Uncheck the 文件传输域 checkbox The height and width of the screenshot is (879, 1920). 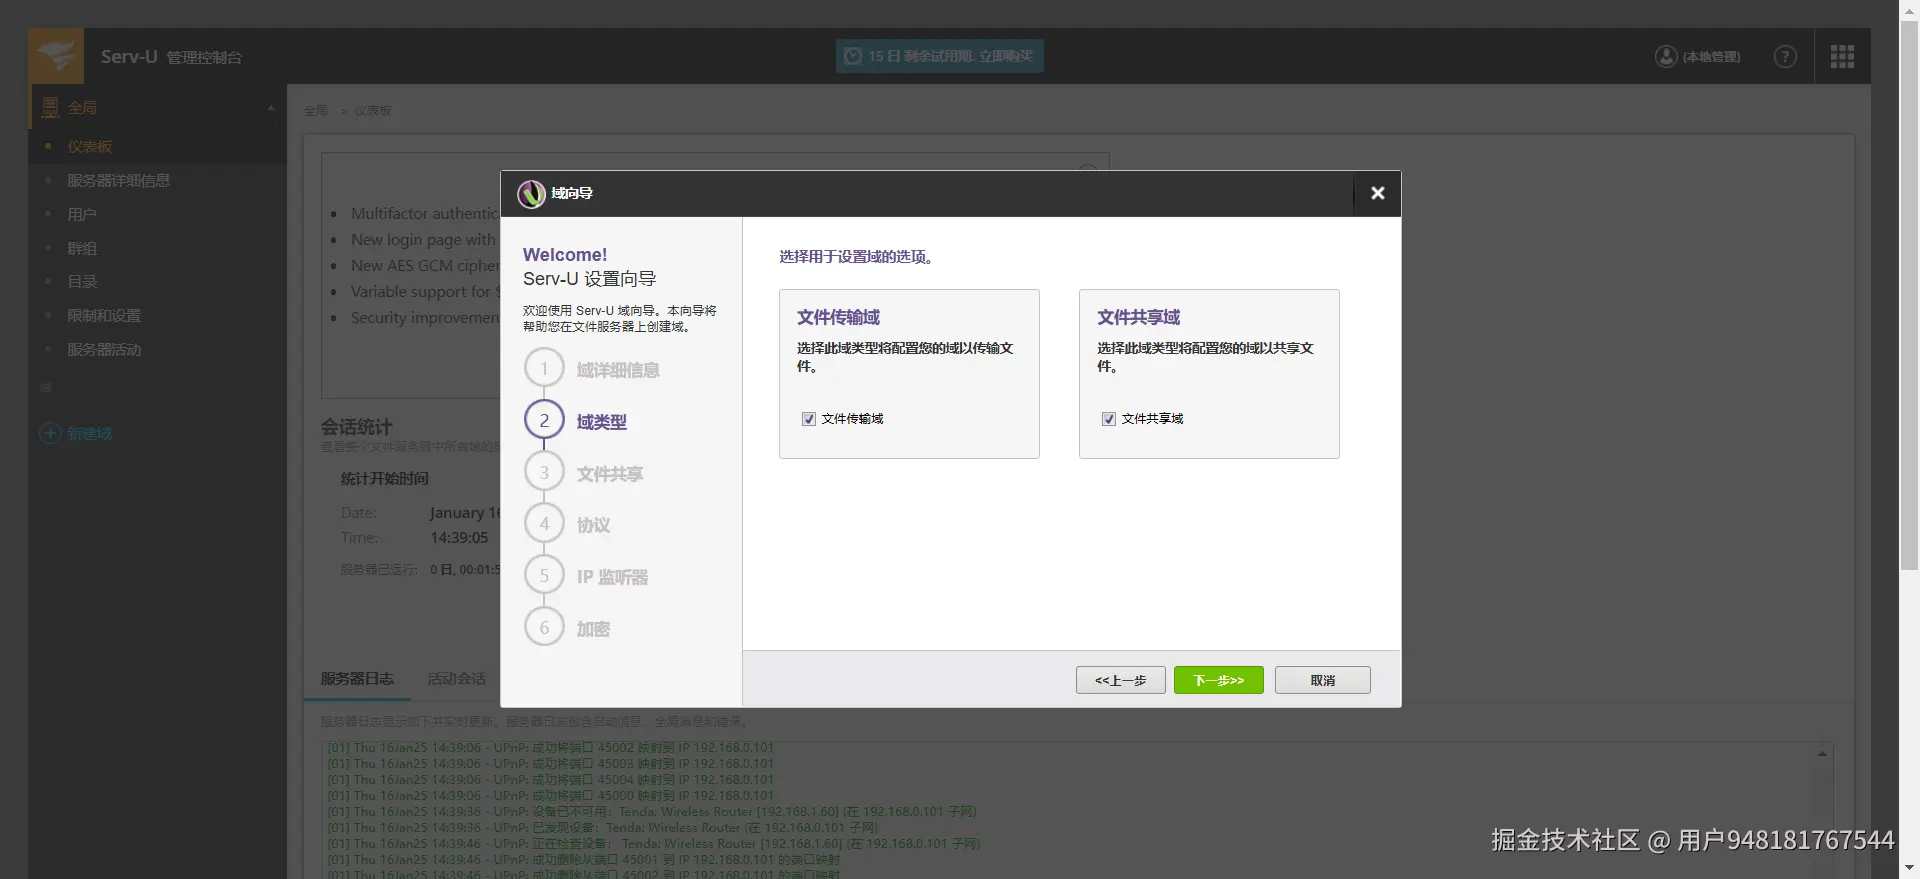pyautogui.click(x=808, y=419)
